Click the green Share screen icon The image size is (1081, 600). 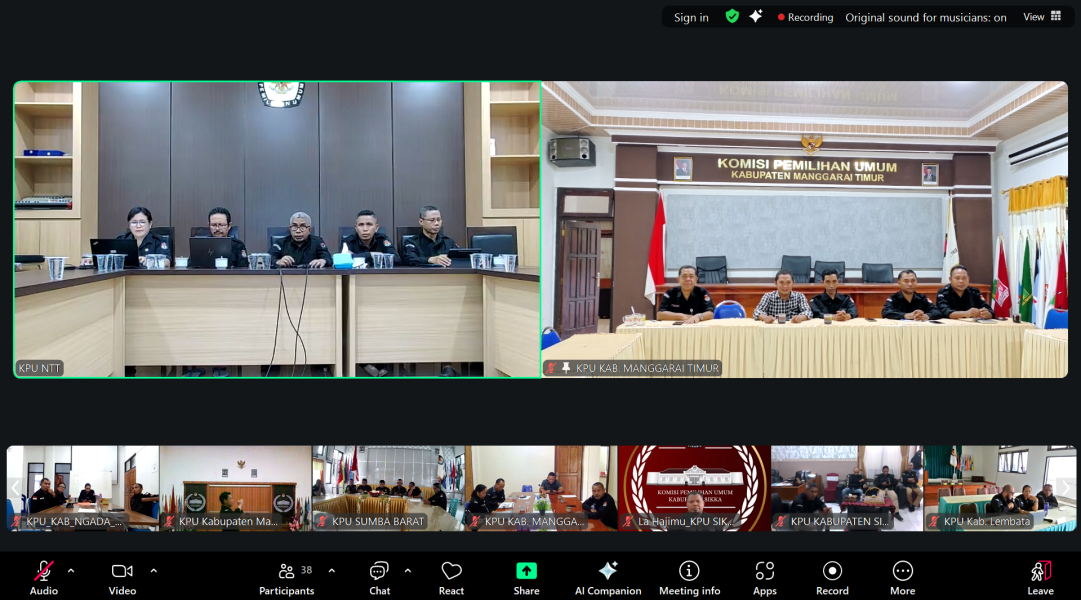(526, 571)
